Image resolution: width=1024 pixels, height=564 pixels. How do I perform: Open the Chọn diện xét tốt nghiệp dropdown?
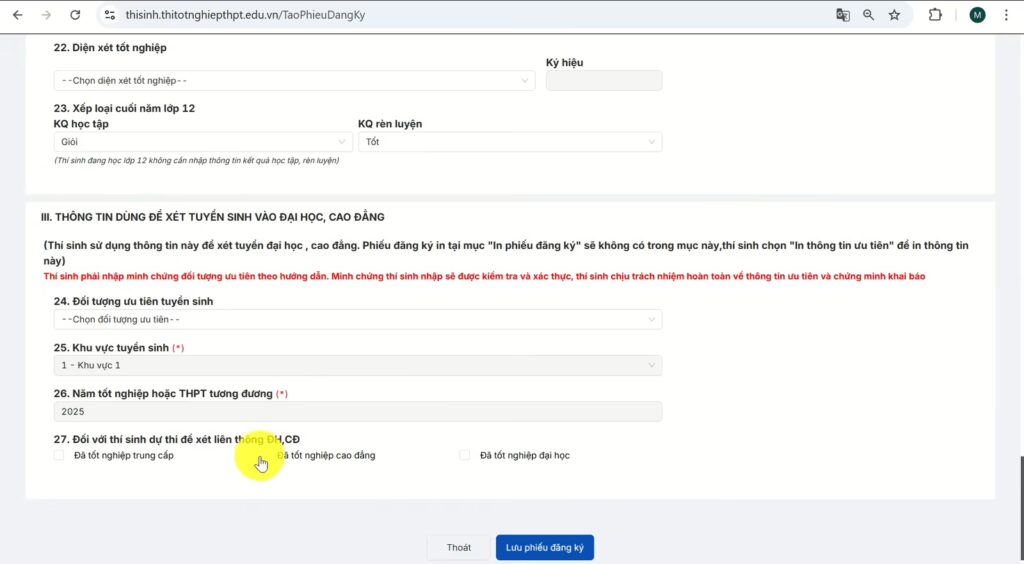pos(295,80)
